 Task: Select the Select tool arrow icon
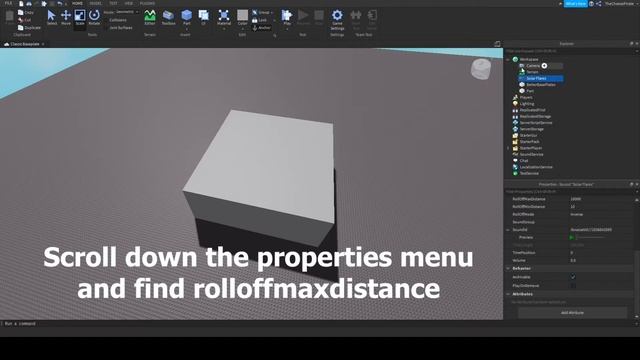point(51,16)
